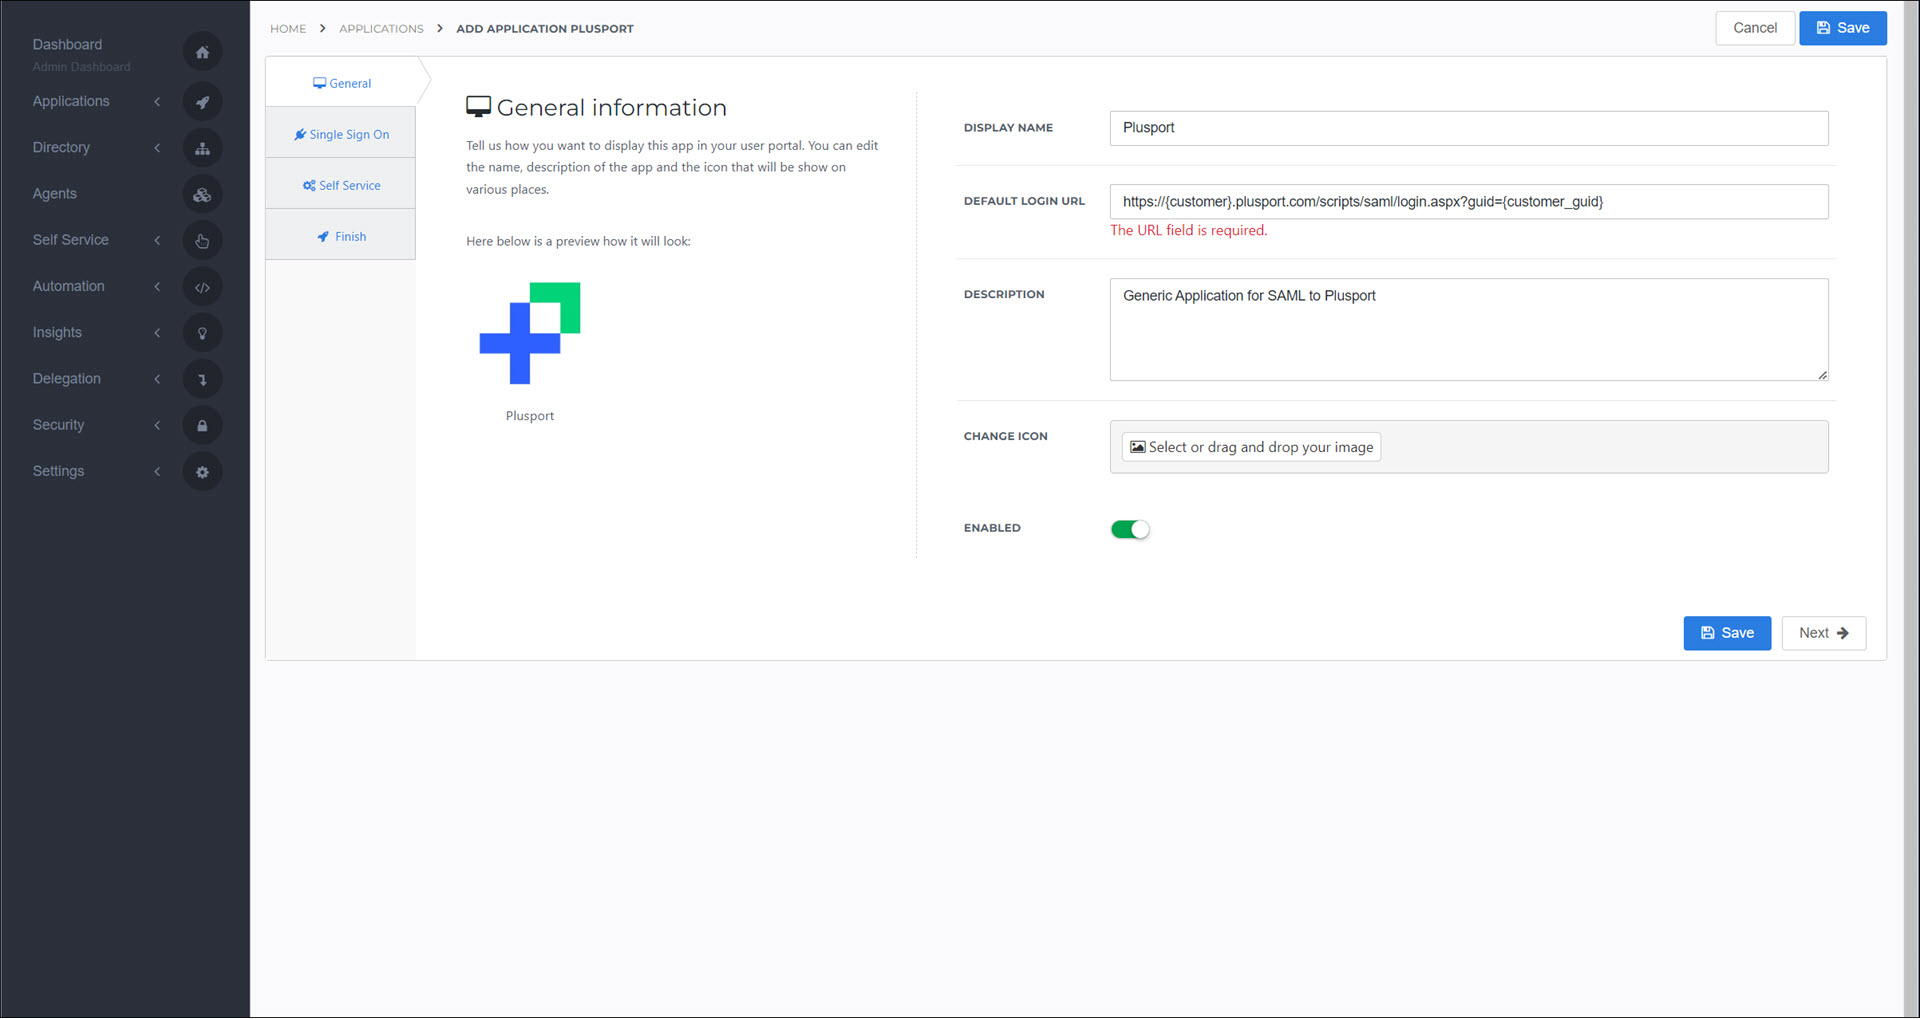The height and width of the screenshot is (1019, 1920).
Task: Select or drag and drop image button
Action: coord(1251,447)
